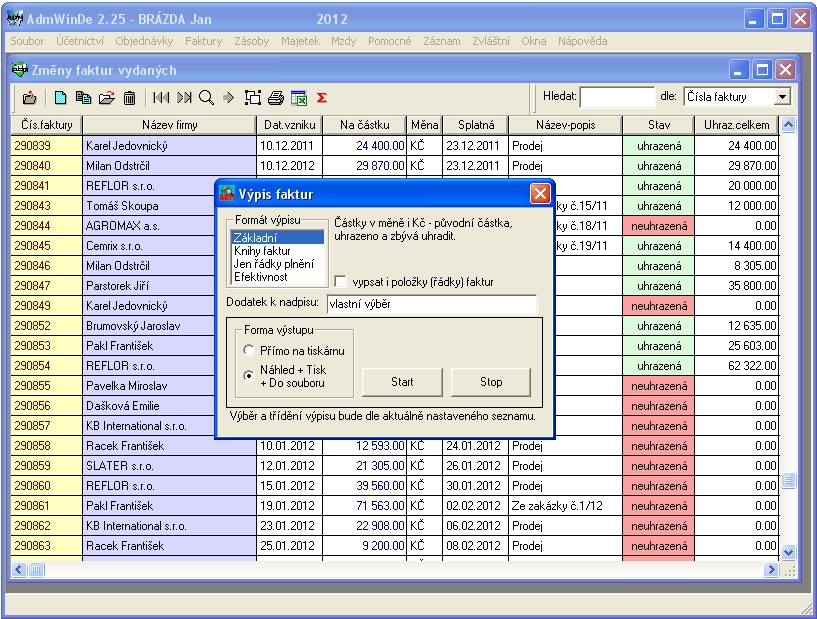Select invoice number 290857

46,426
